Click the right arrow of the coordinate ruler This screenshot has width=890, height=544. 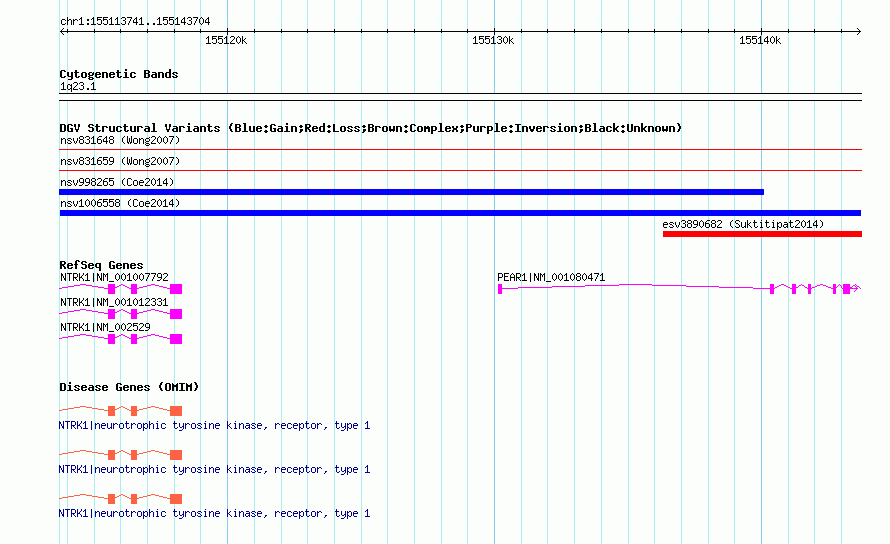point(858,32)
